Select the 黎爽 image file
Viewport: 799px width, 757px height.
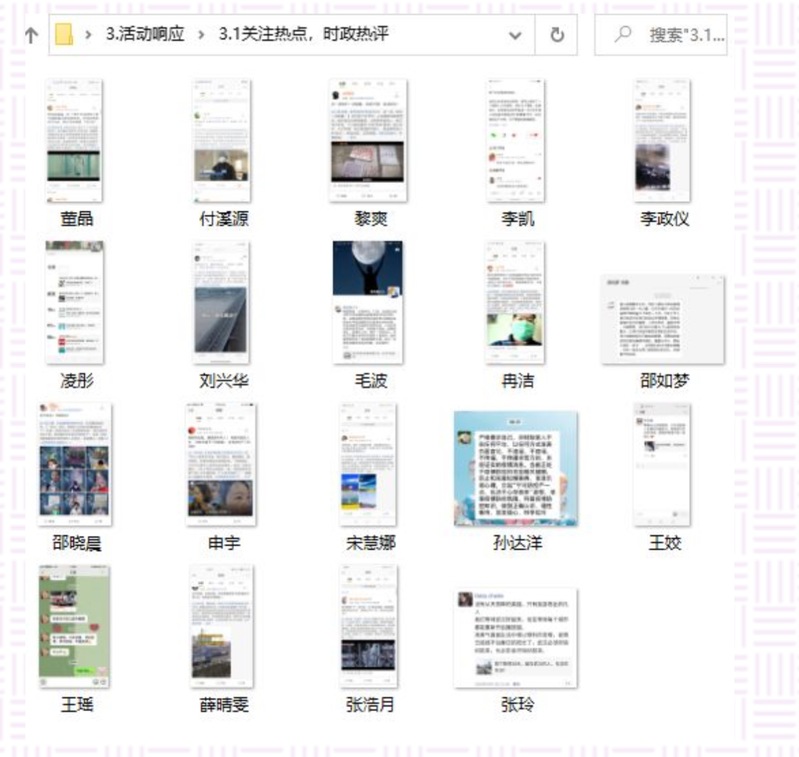coord(368,141)
